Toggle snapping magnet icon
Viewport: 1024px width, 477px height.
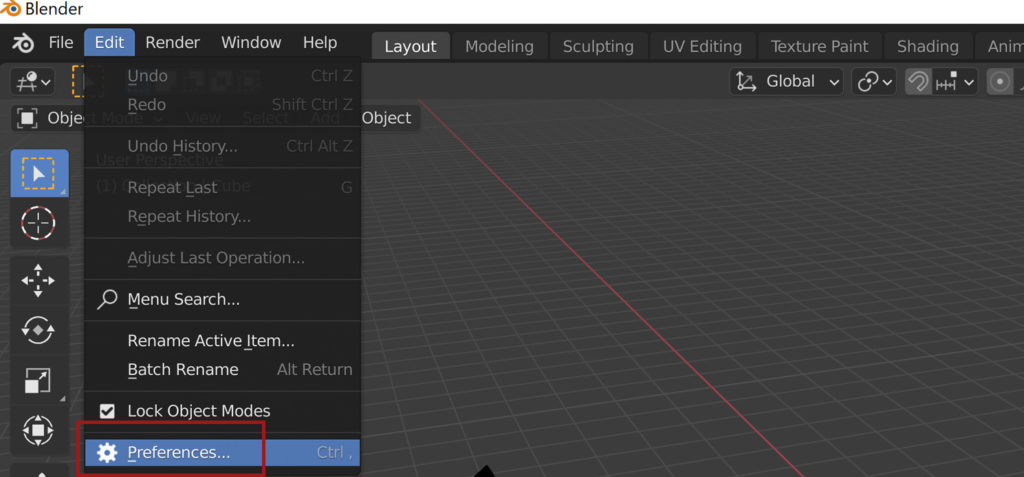click(x=918, y=82)
